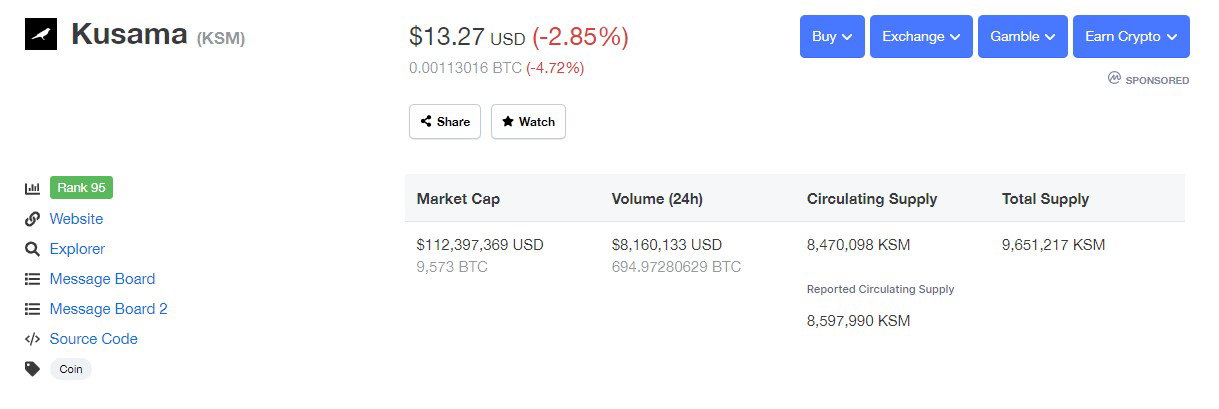Click the bar chart icon beside Rank 95

[32, 188]
